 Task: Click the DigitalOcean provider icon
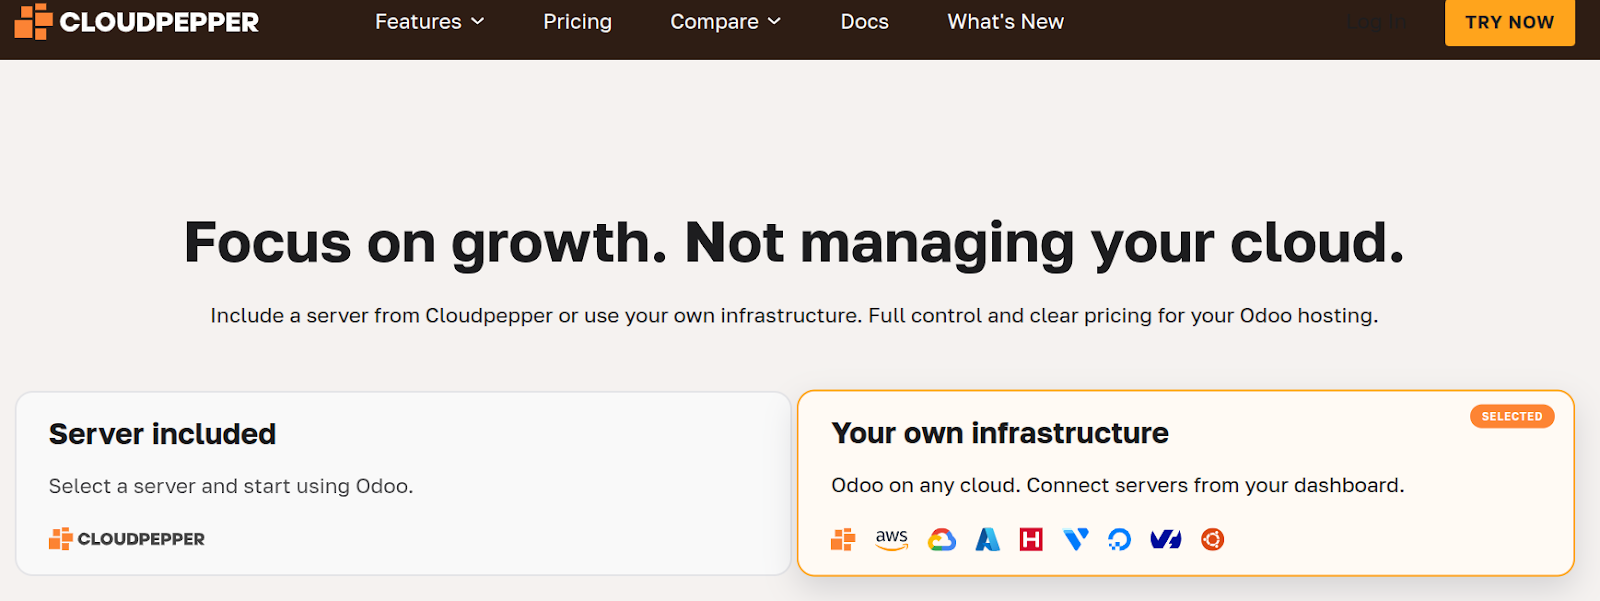(1119, 540)
